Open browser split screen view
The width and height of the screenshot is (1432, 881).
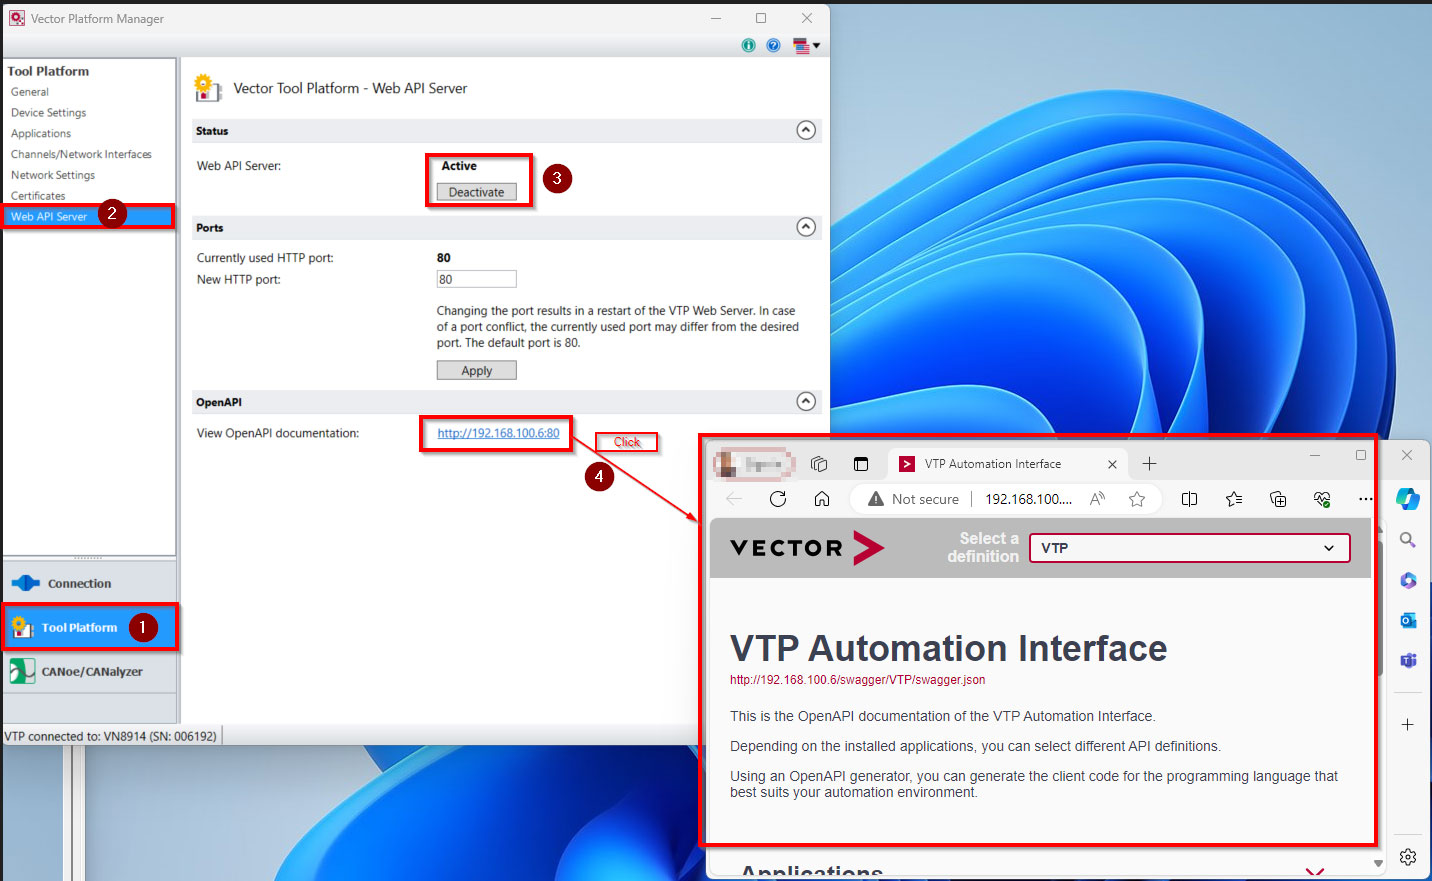1189,499
